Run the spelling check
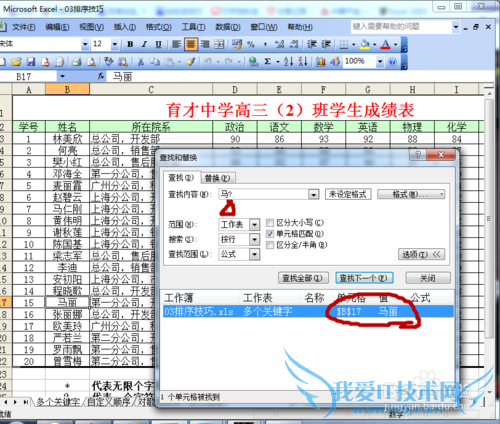Screen dimensions: 500x424 109,62
